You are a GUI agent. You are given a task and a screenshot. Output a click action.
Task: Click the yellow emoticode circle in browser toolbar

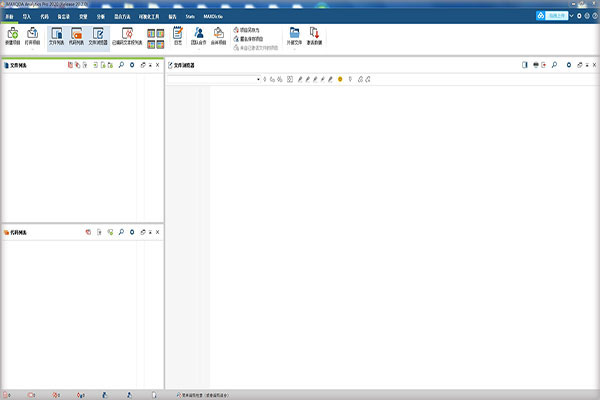[x=340, y=79]
